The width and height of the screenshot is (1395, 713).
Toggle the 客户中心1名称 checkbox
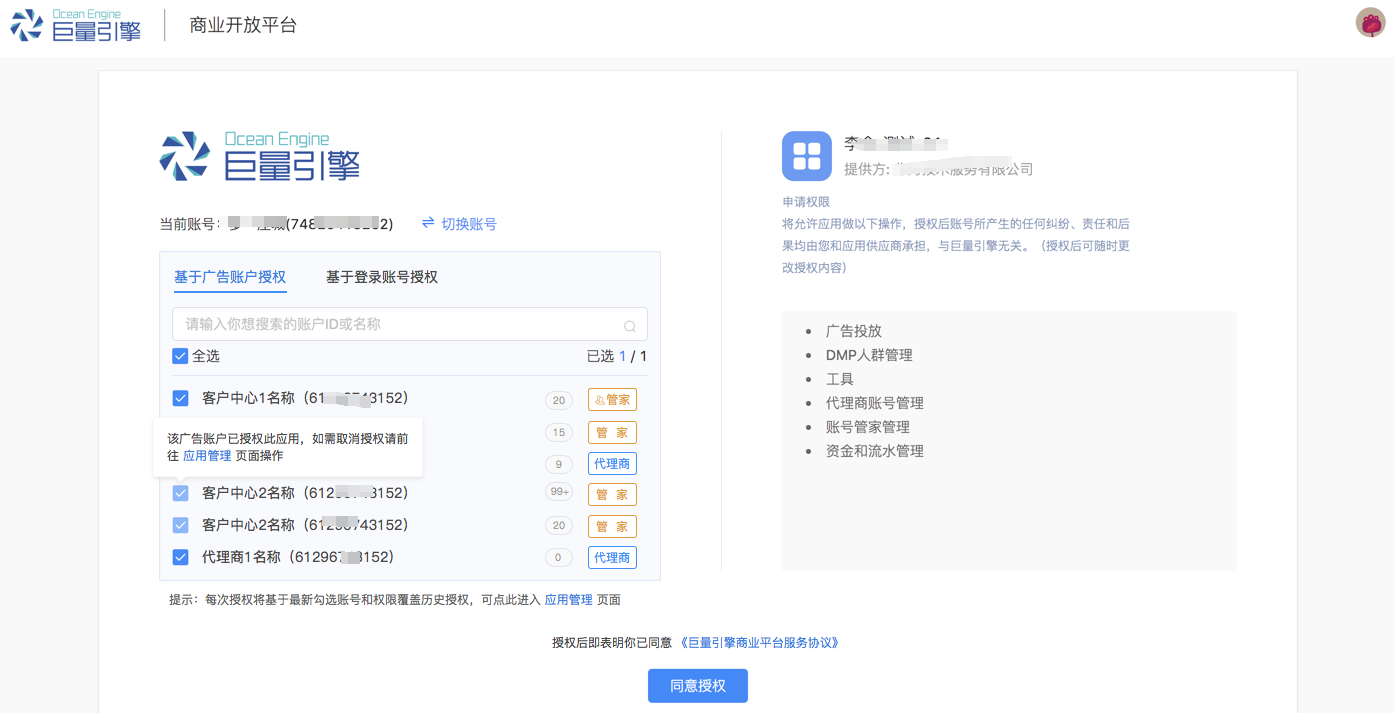(180, 398)
